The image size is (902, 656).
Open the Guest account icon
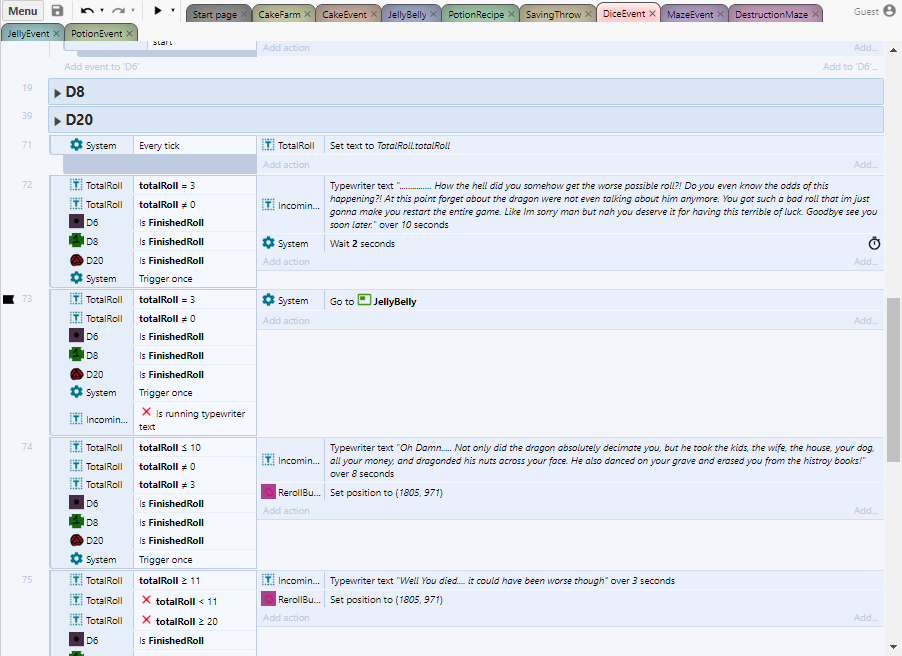click(889, 11)
